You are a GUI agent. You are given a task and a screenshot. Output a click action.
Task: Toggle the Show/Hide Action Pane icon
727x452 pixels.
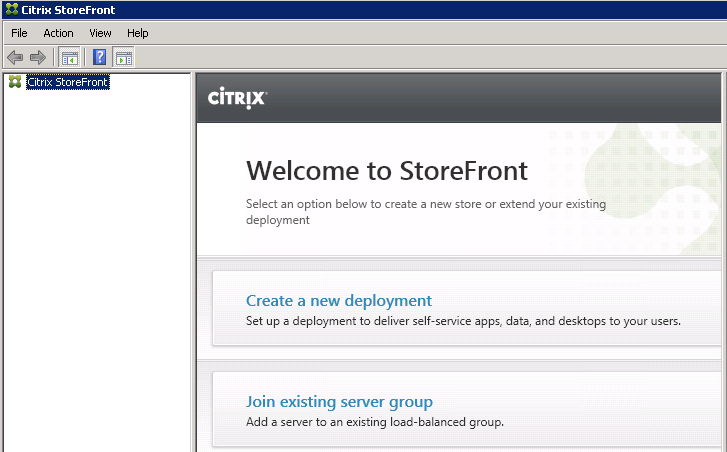point(123,57)
